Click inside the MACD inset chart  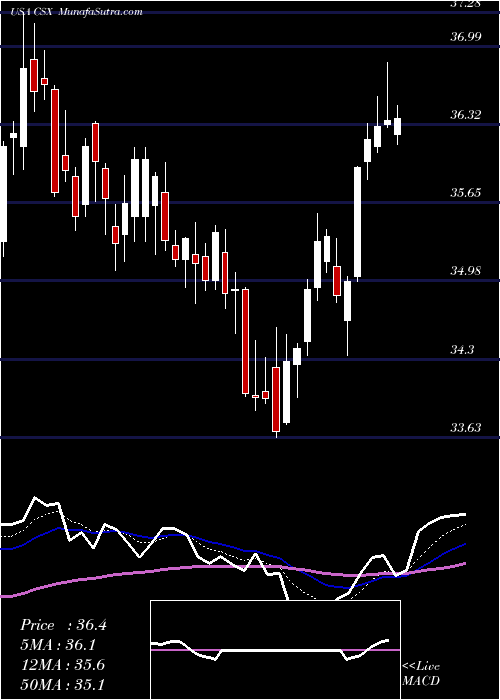tap(275, 650)
